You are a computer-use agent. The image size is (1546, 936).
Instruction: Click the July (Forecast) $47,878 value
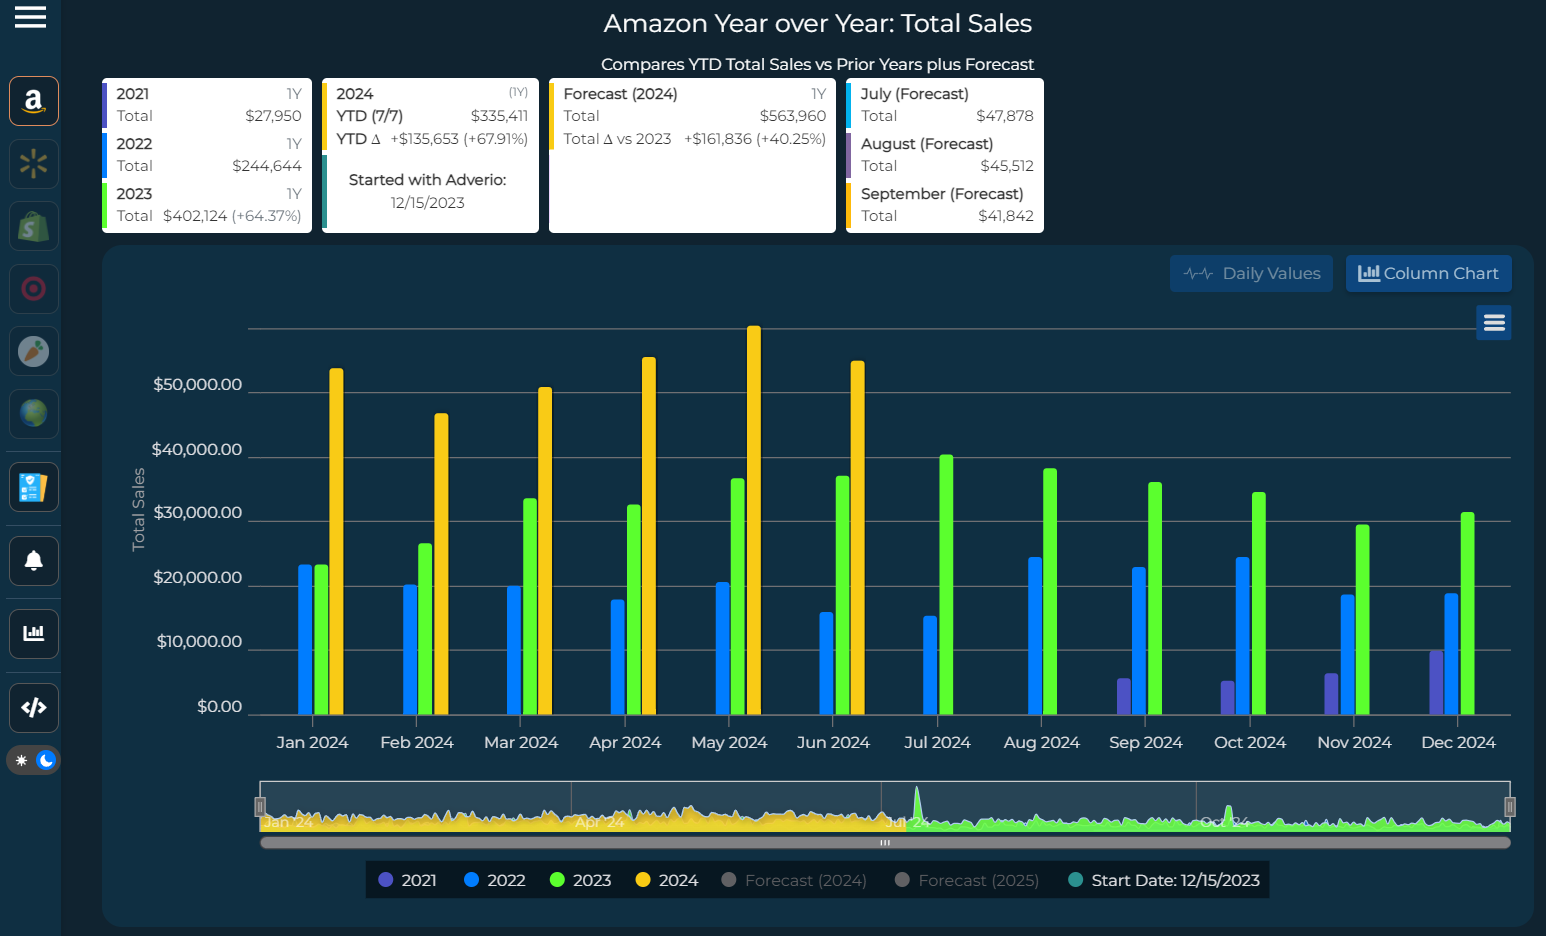click(1005, 116)
